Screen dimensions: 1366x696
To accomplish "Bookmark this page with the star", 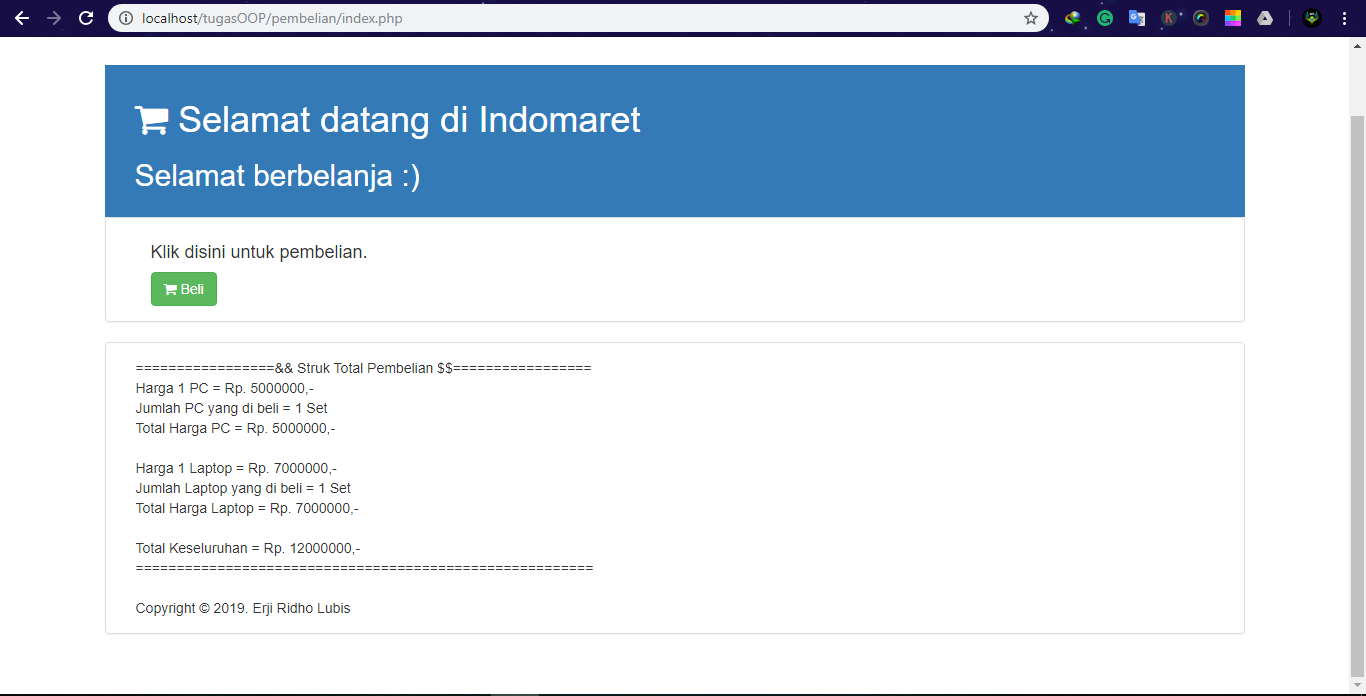I will click(x=1031, y=18).
